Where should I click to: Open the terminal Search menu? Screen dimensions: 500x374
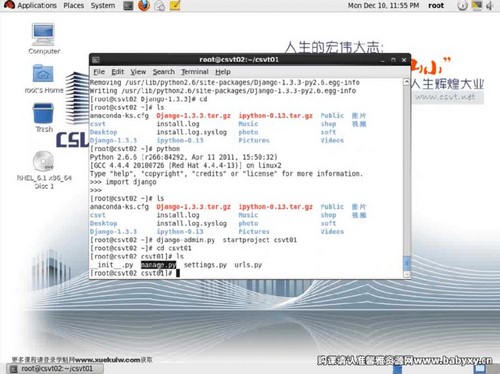tap(164, 72)
